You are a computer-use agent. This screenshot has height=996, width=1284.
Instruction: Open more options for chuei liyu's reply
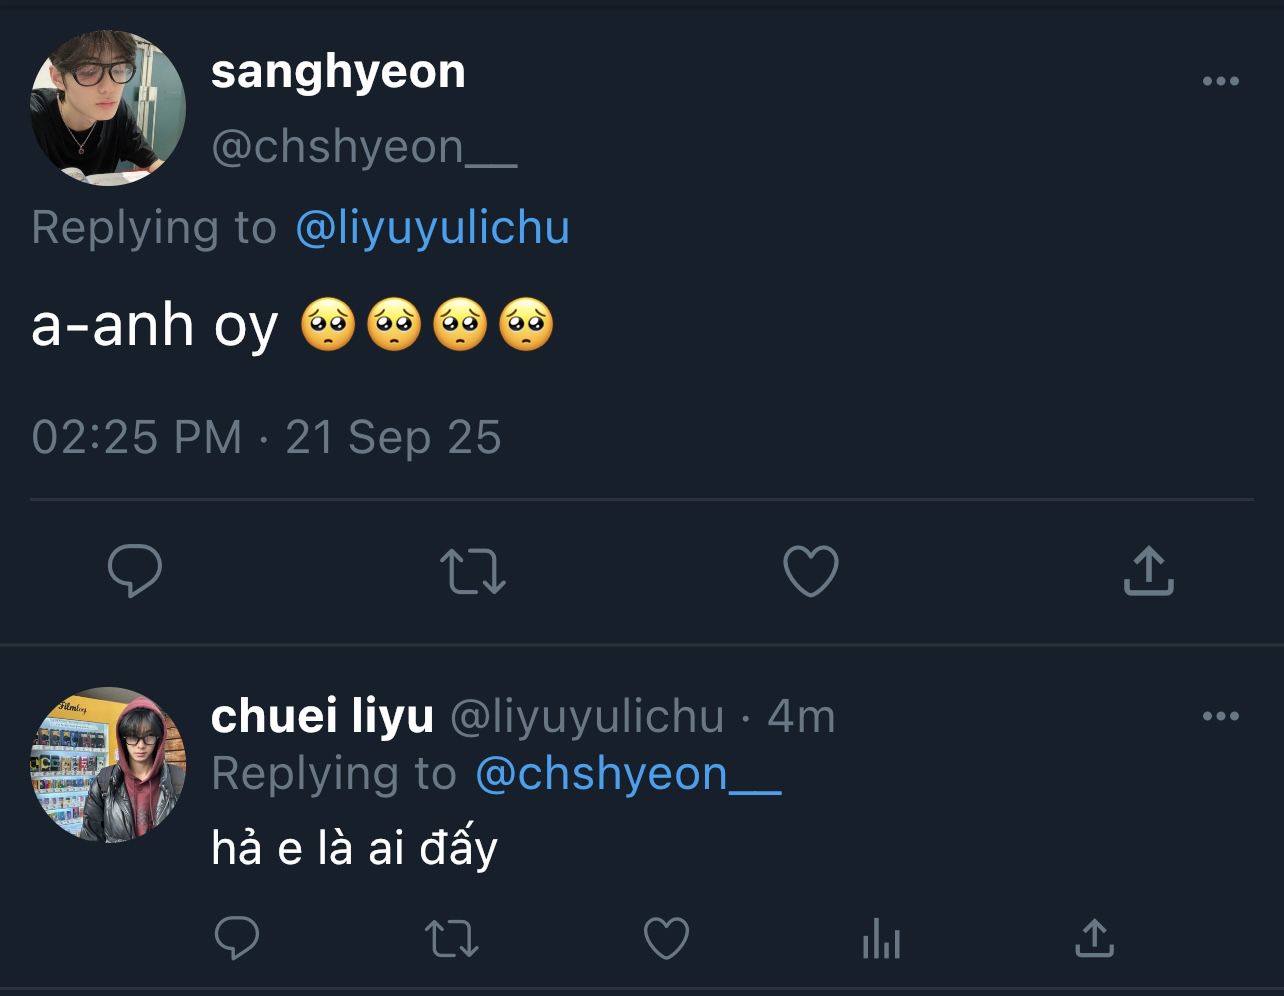point(1220,716)
